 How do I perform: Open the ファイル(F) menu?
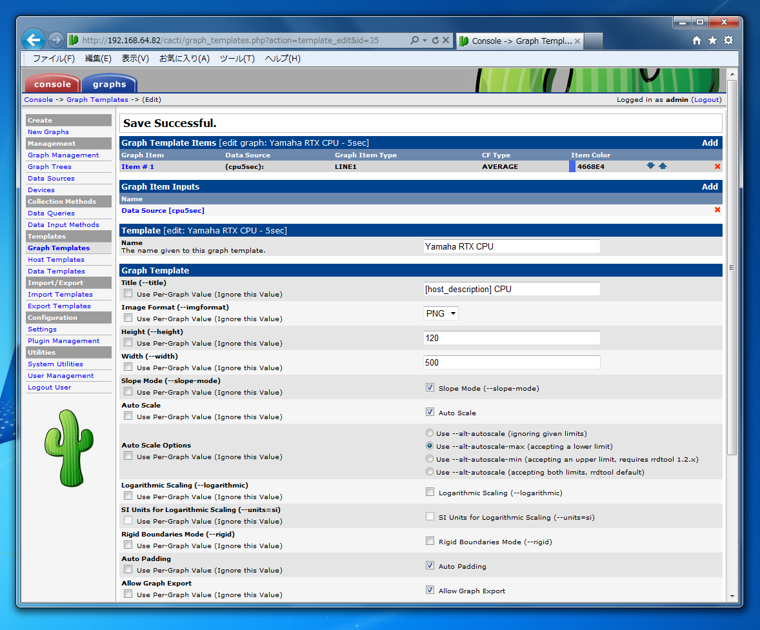54,59
